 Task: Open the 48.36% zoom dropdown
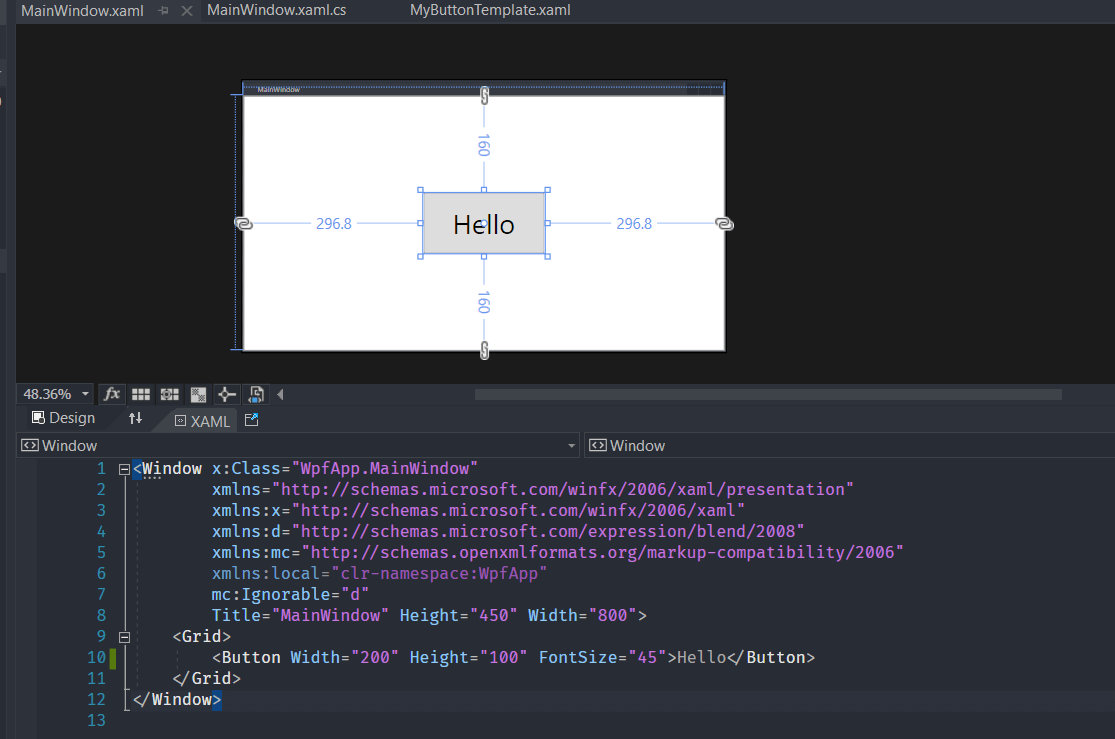click(x=85, y=394)
